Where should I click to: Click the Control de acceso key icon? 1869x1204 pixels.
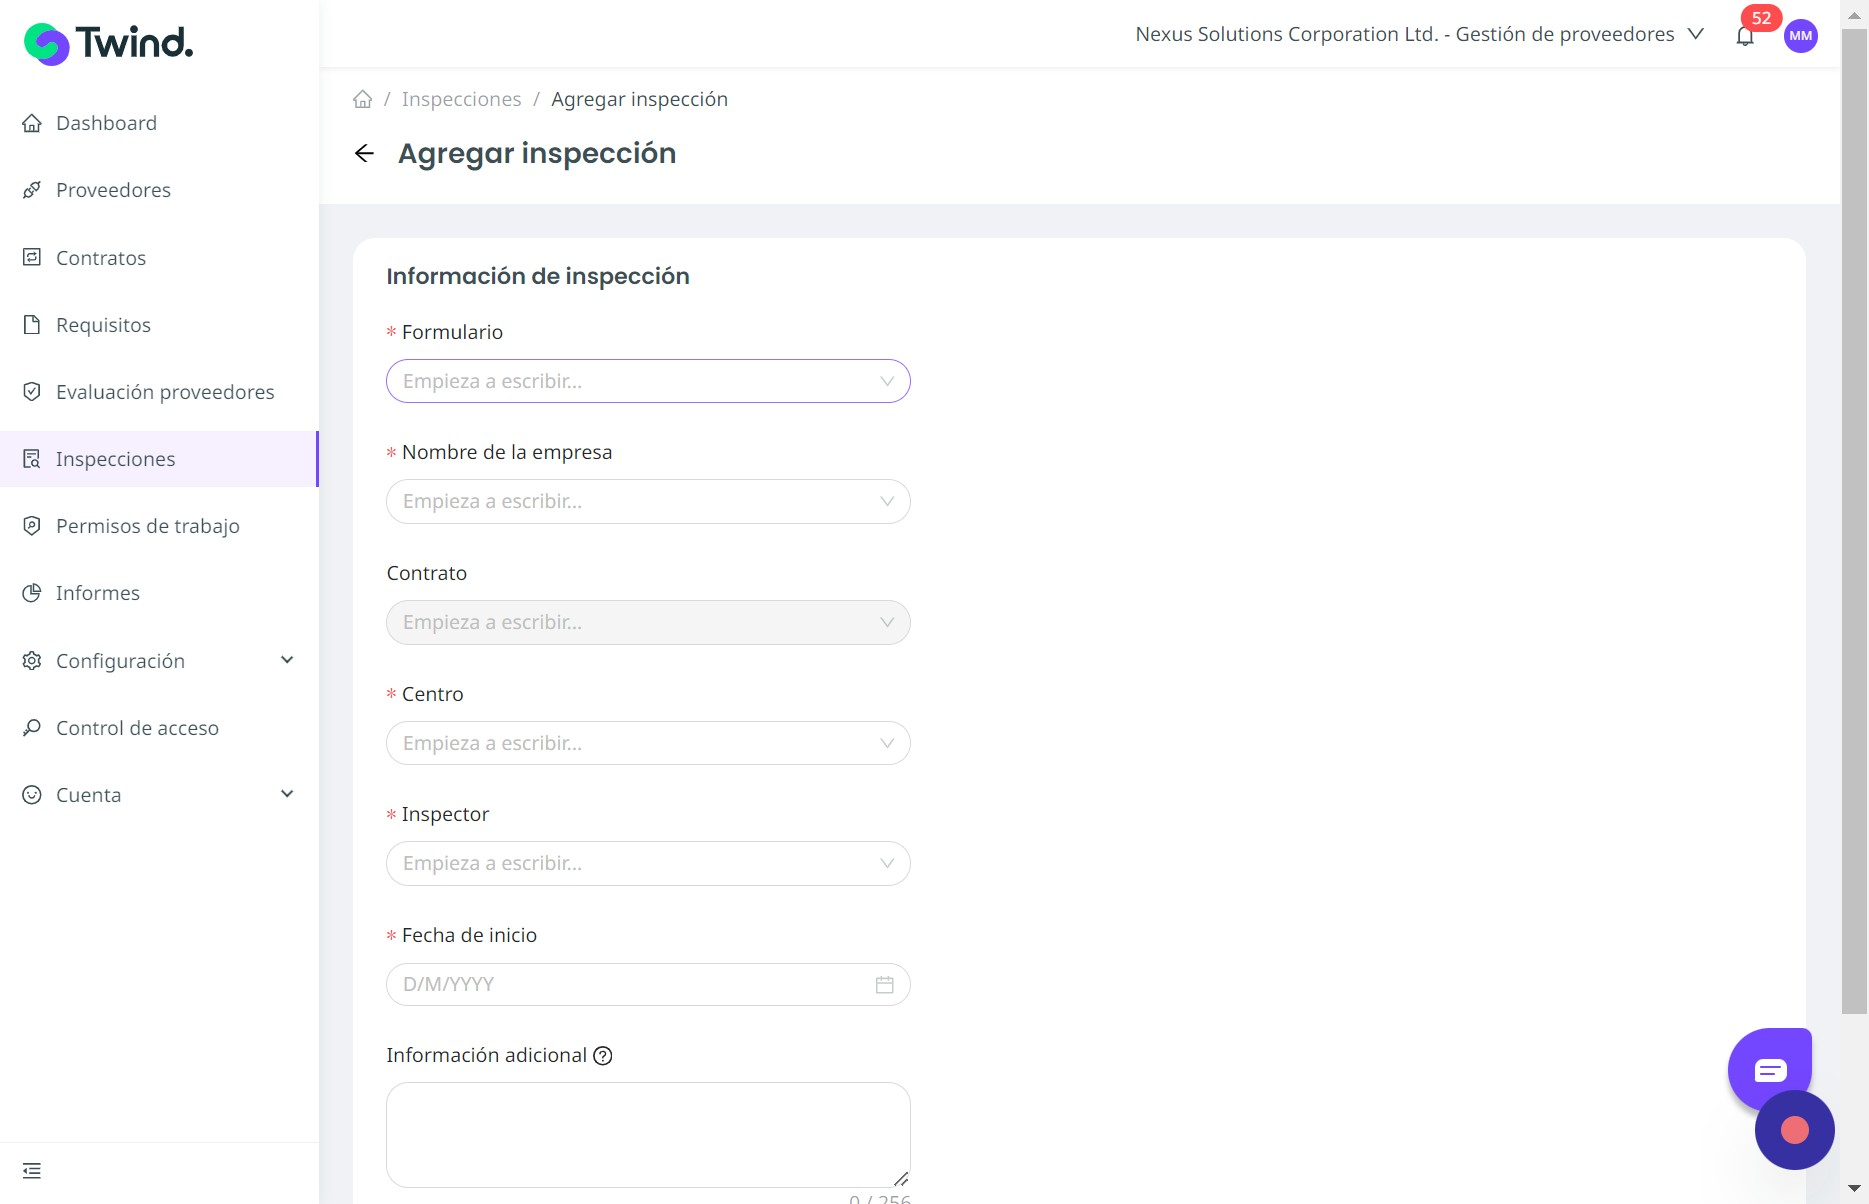pos(32,728)
